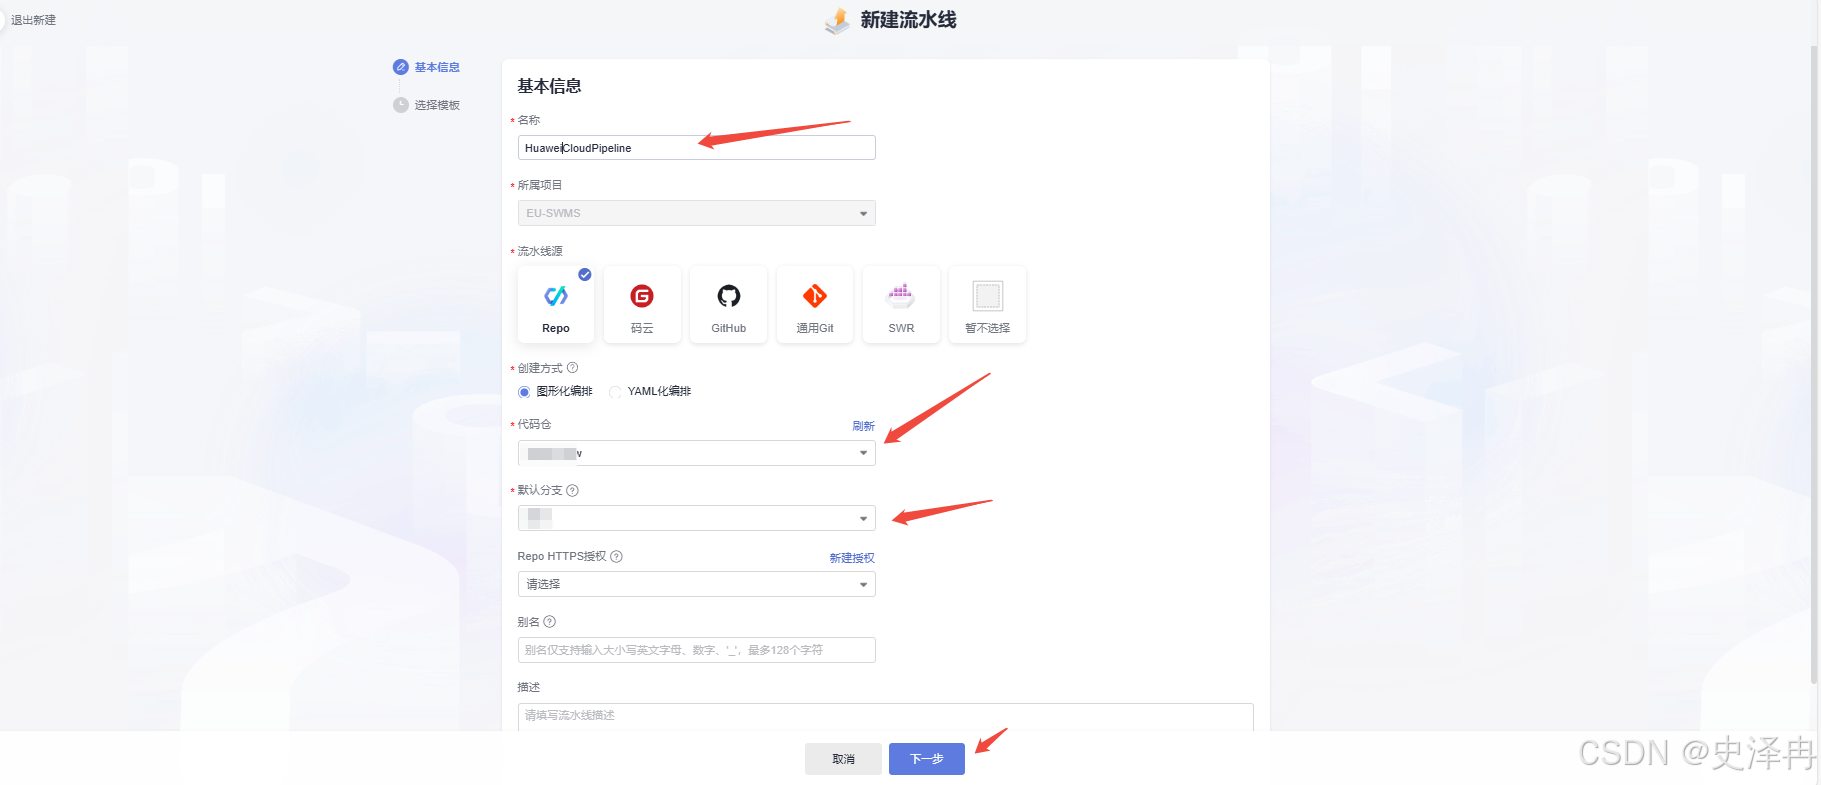This screenshot has width=1821, height=785.
Task: Click help icon next to 别名
Action: click(x=549, y=622)
